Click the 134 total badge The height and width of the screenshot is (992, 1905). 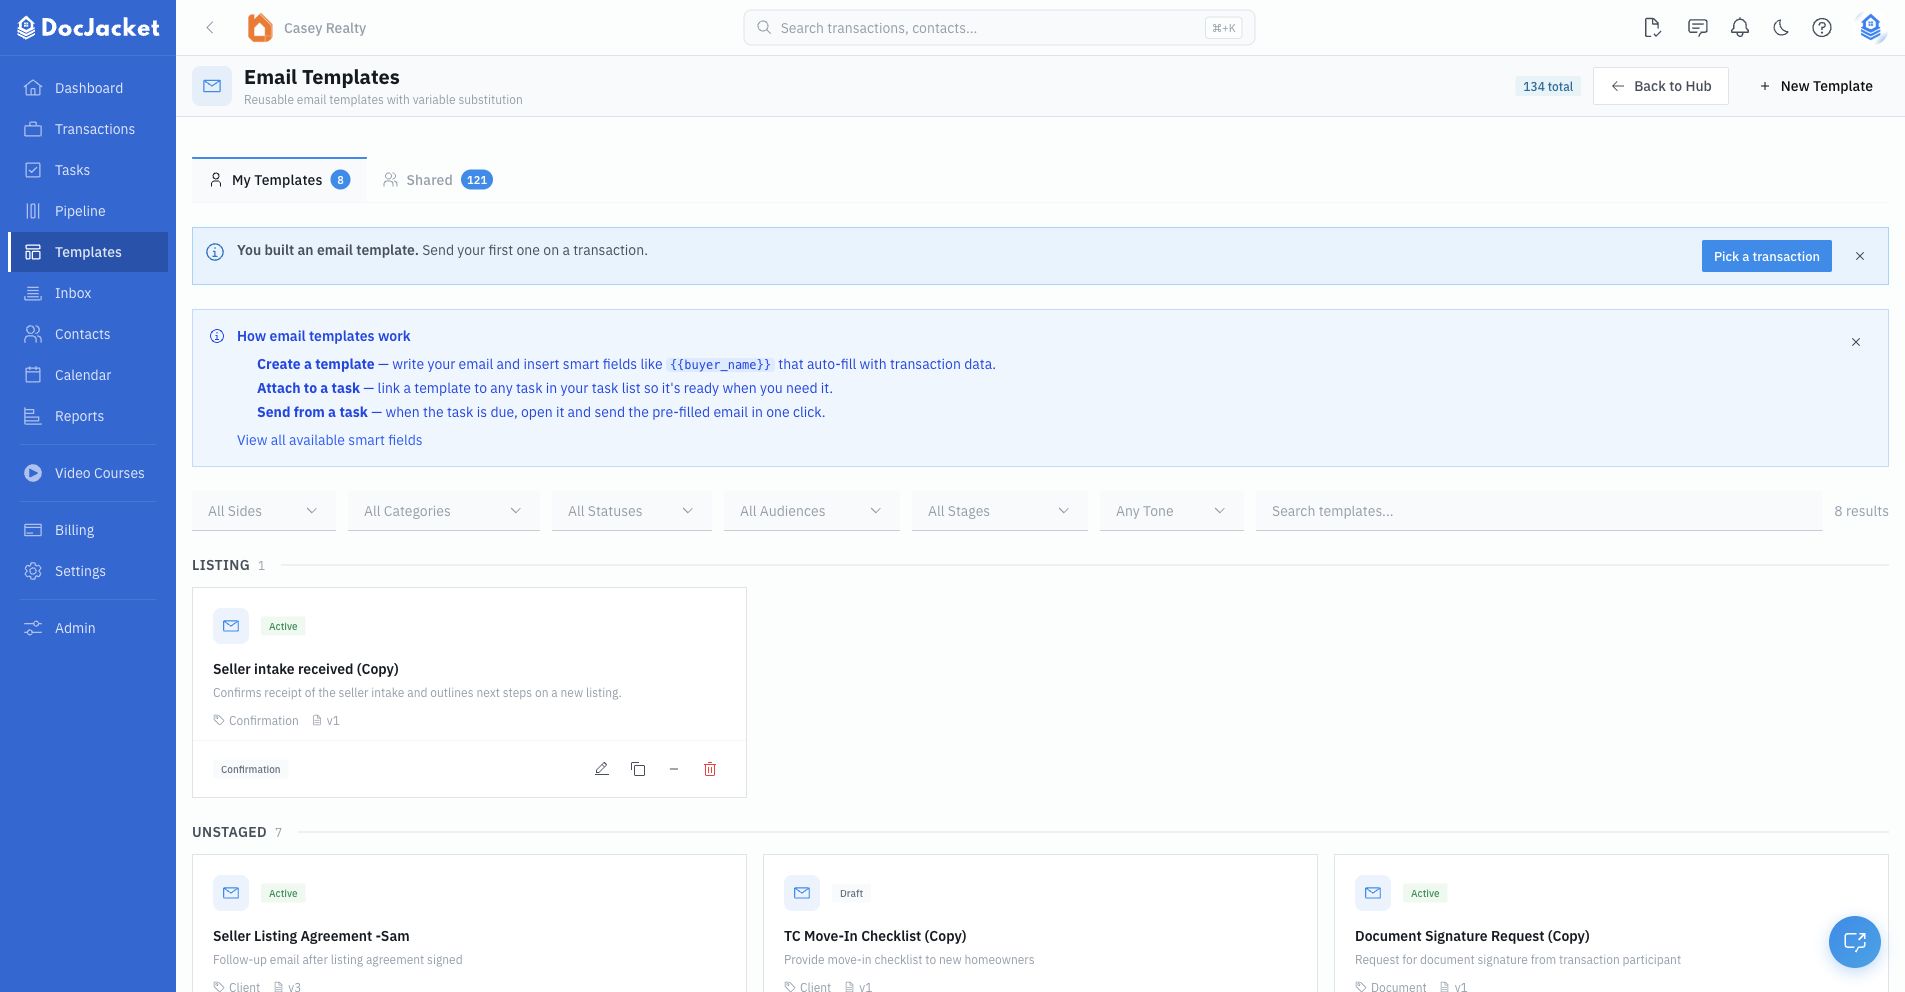click(x=1548, y=86)
